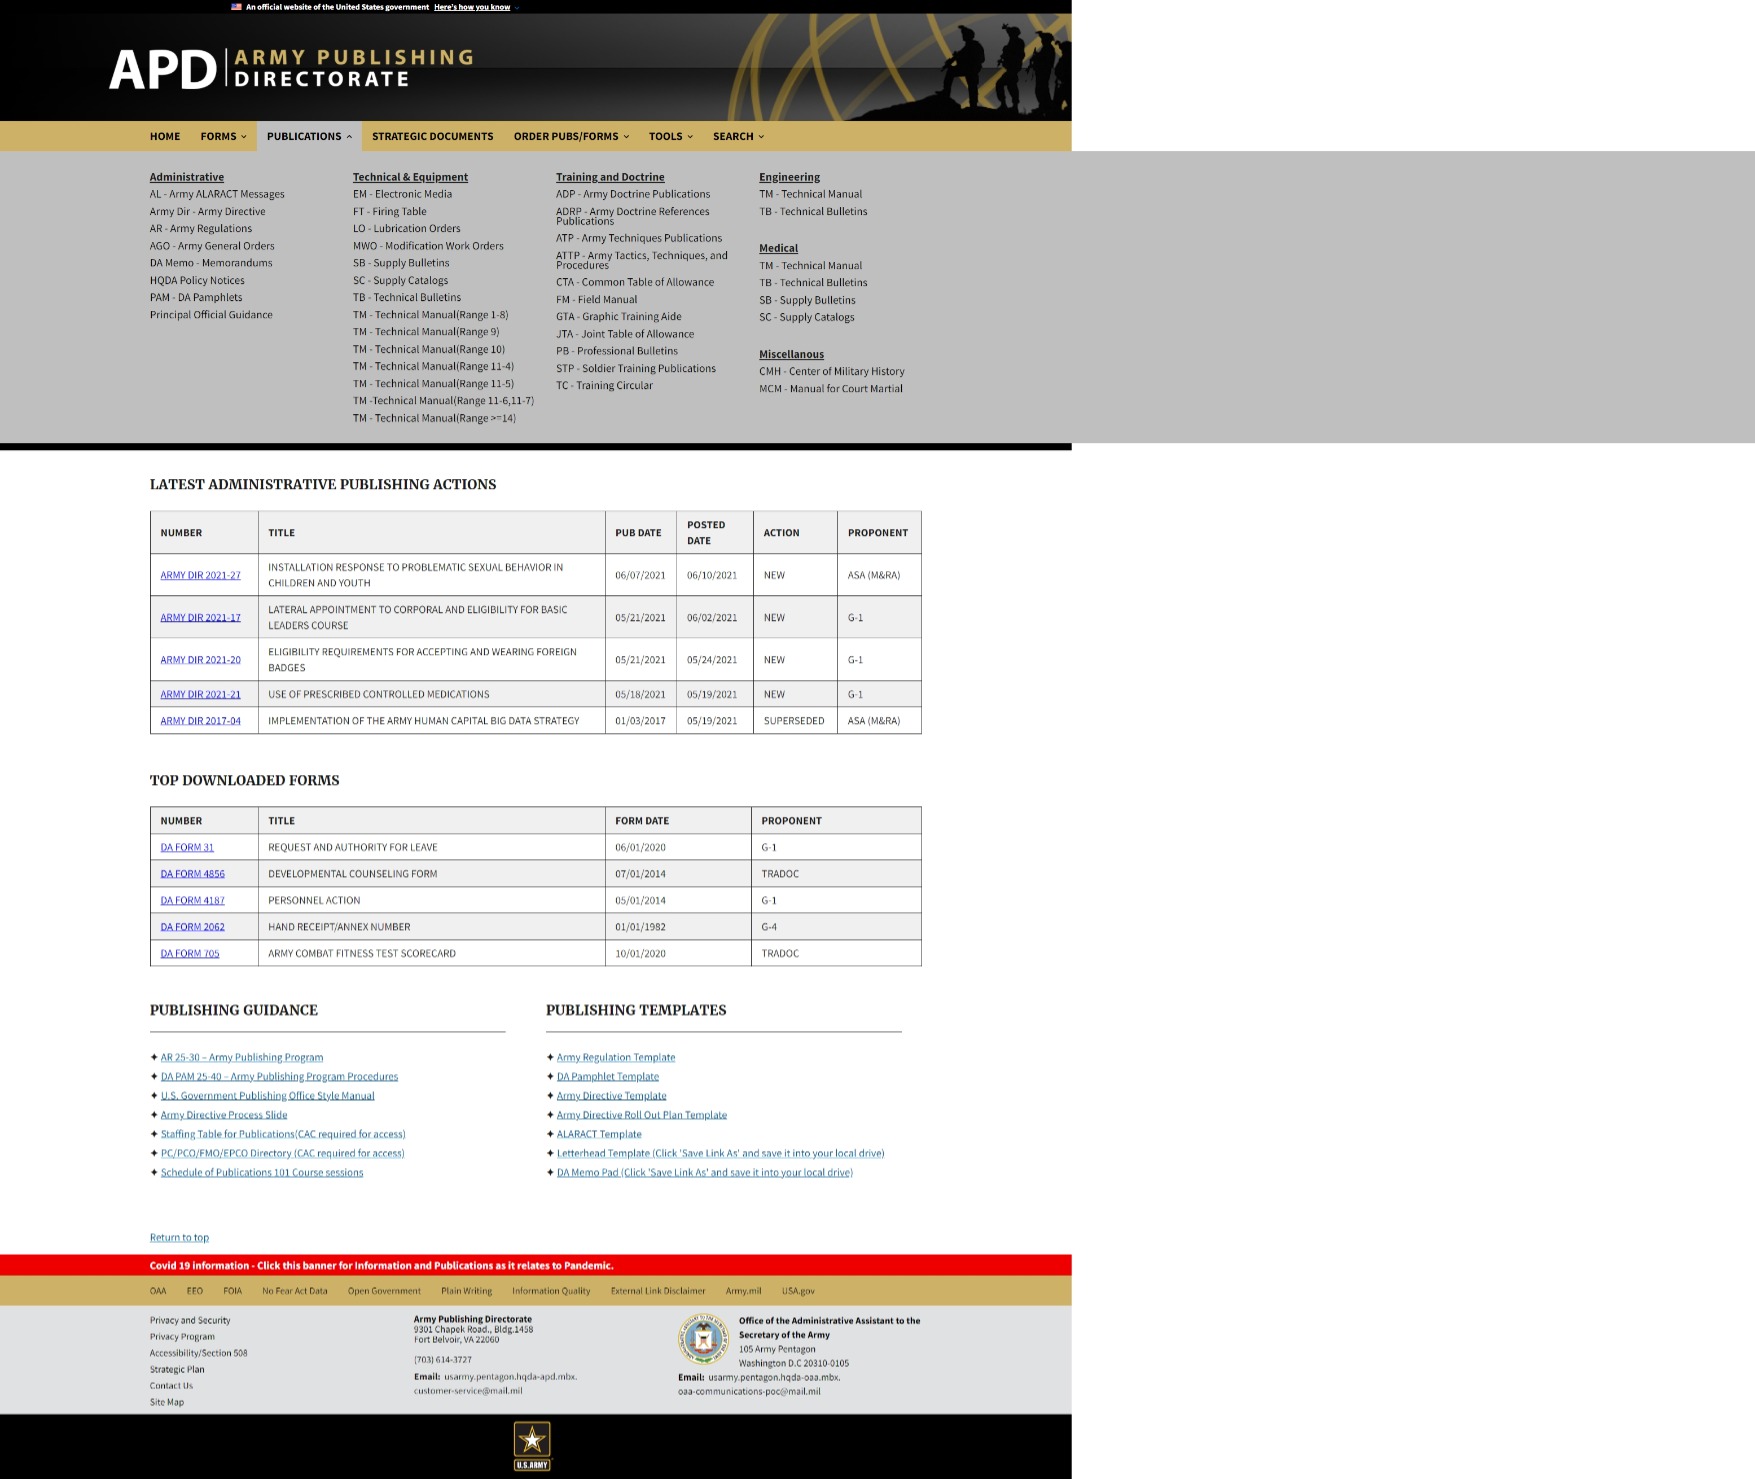Click Return to top link
The width and height of the screenshot is (1755, 1479).
pyautogui.click(x=179, y=1237)
